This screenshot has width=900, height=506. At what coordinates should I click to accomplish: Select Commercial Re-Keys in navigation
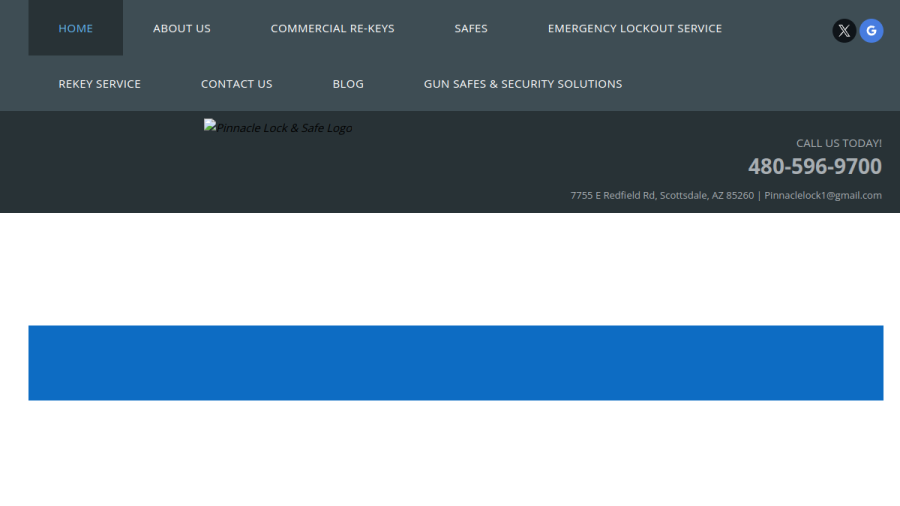332,28
